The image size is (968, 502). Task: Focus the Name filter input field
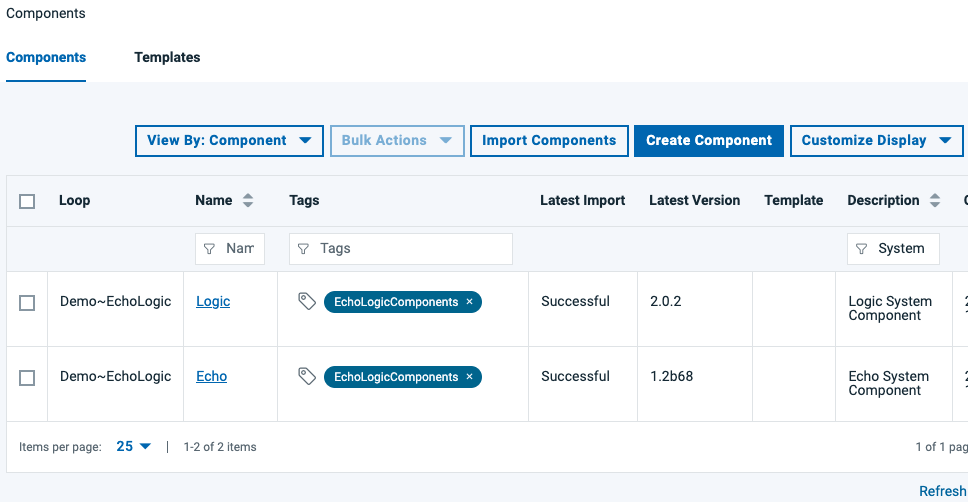pos(230,249)
